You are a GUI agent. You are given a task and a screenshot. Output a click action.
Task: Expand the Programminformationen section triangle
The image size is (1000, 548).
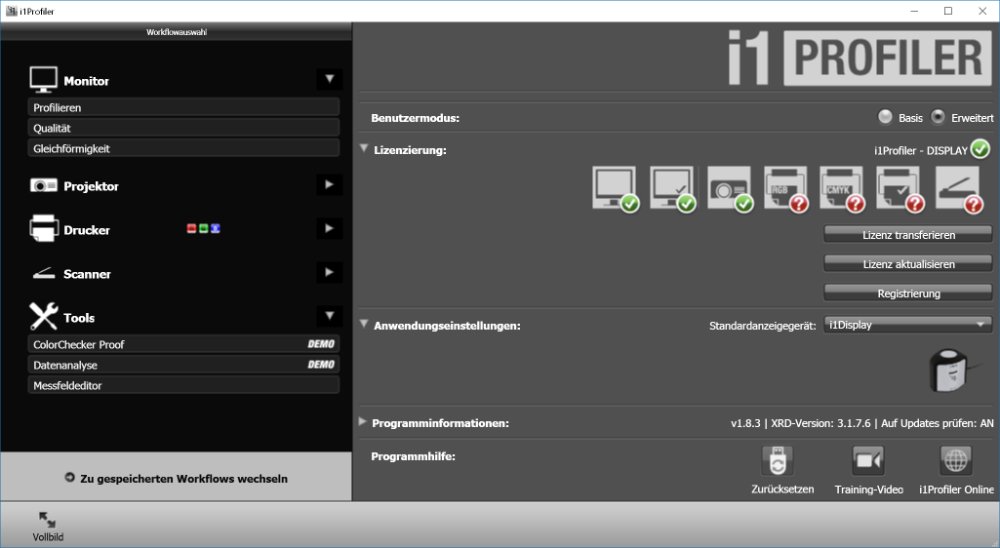coord(362,422)
